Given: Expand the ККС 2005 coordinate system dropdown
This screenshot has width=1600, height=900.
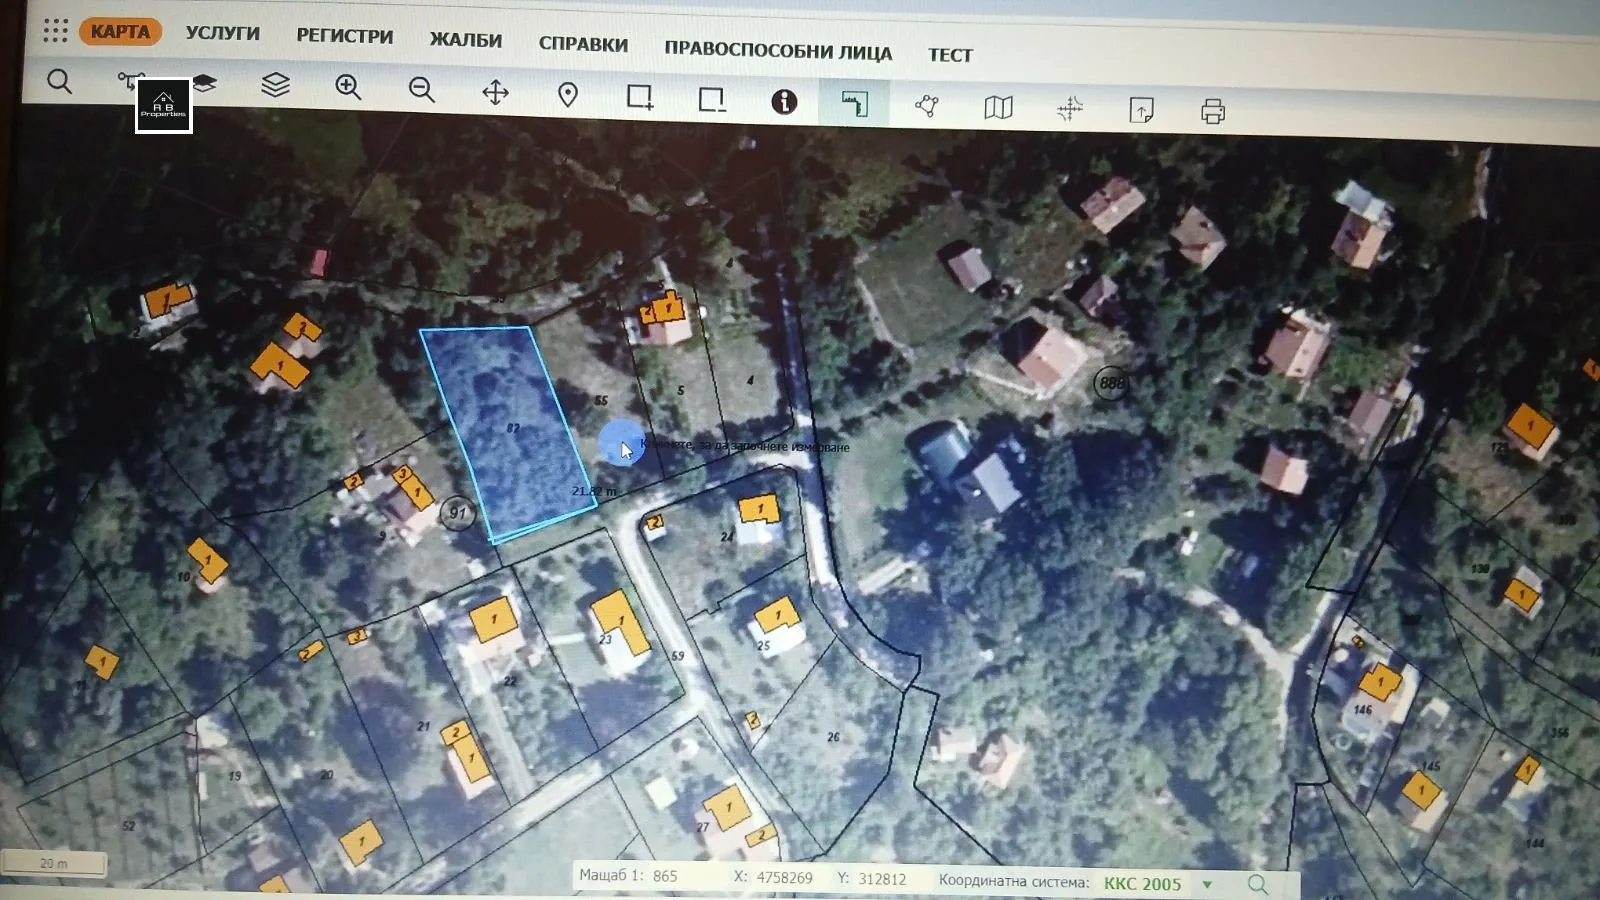Looking at the screenshot, I should (x=1207, y=884).
